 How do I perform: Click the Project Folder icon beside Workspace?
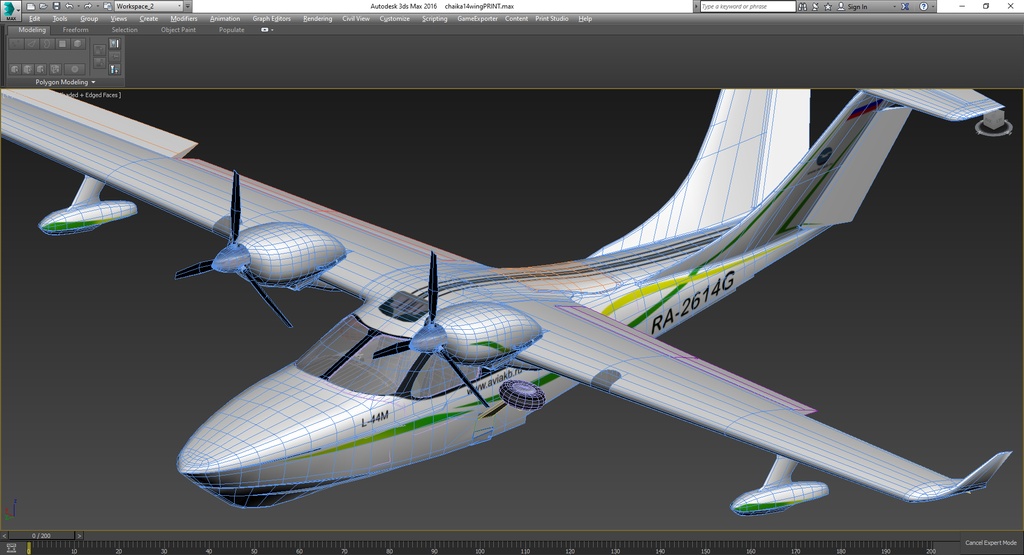coord(108,7)
